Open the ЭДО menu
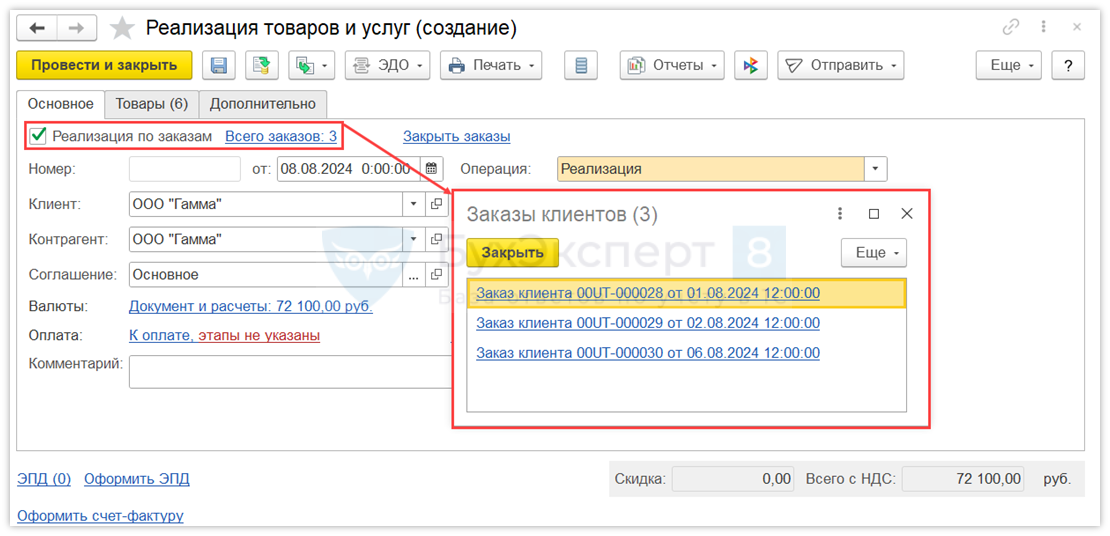1110x536 pixels. (387, 65)
